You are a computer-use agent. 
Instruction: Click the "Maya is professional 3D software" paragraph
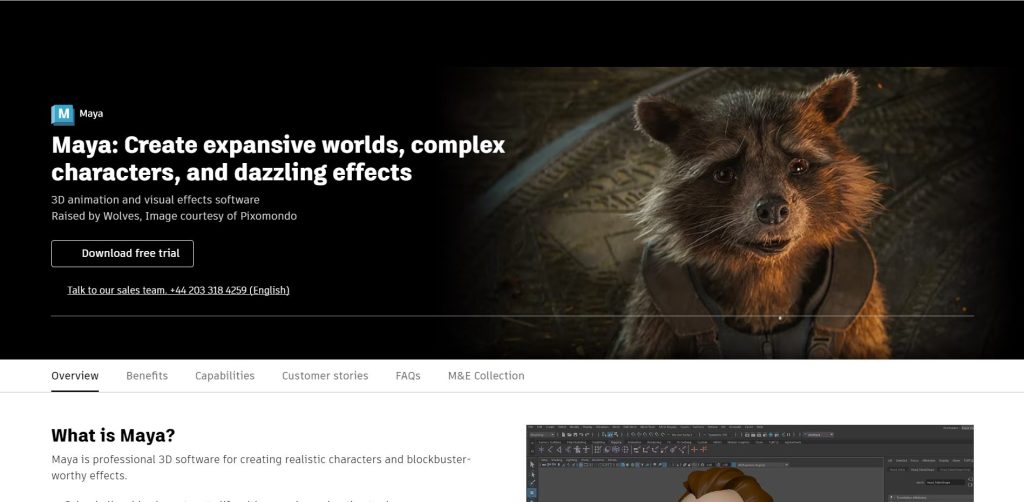point(261,467)
